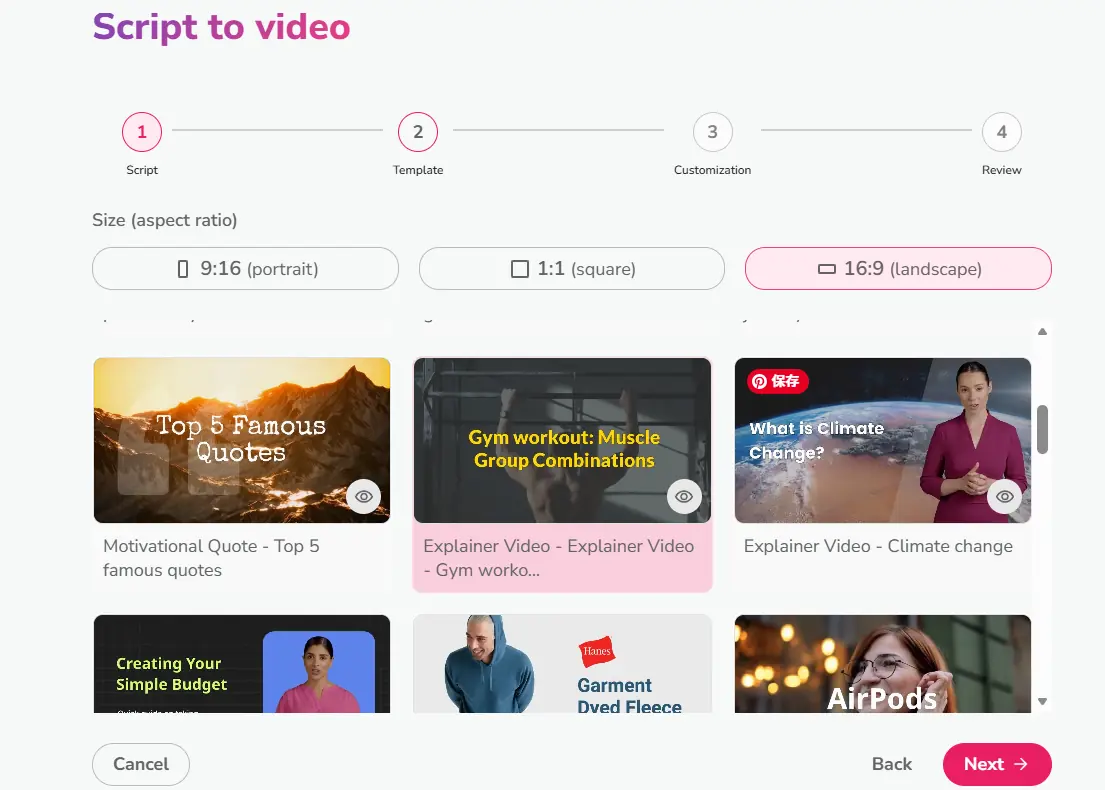Screen dimensions: 1105x790
Task: Go to step 2 Template
Action: (x=418, y=132)
